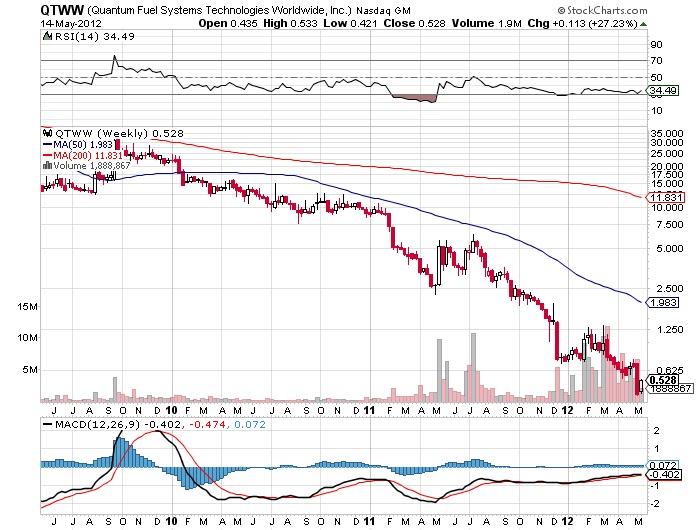The image size is (700, 530).
Task: Click the 5.000 price axis label
Action: [670, 248]
